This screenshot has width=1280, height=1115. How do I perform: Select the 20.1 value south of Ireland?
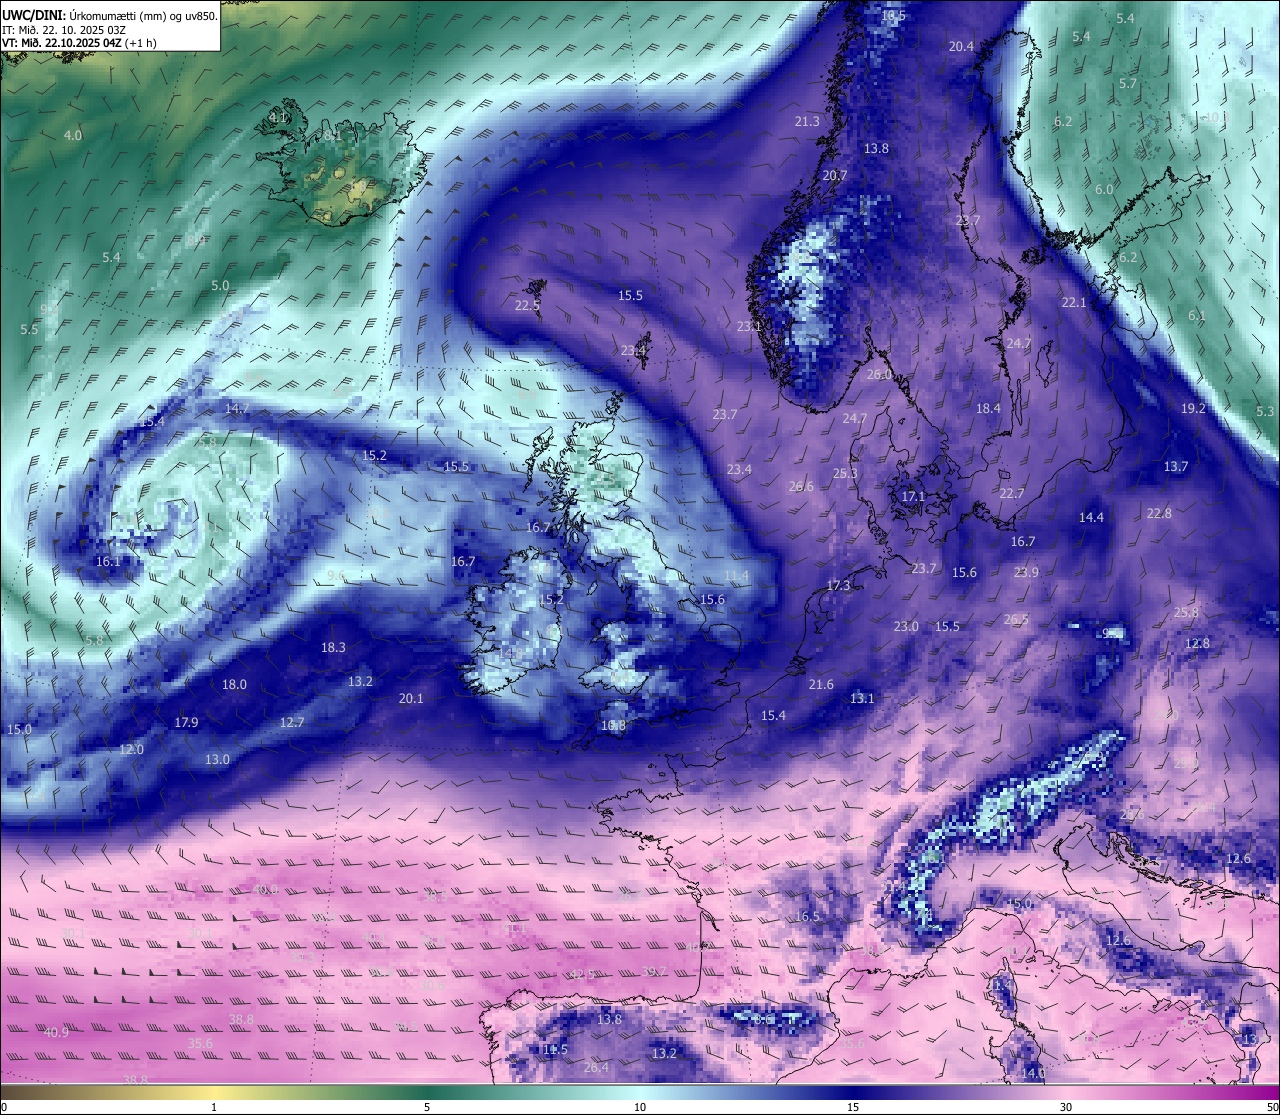[411, 698]
